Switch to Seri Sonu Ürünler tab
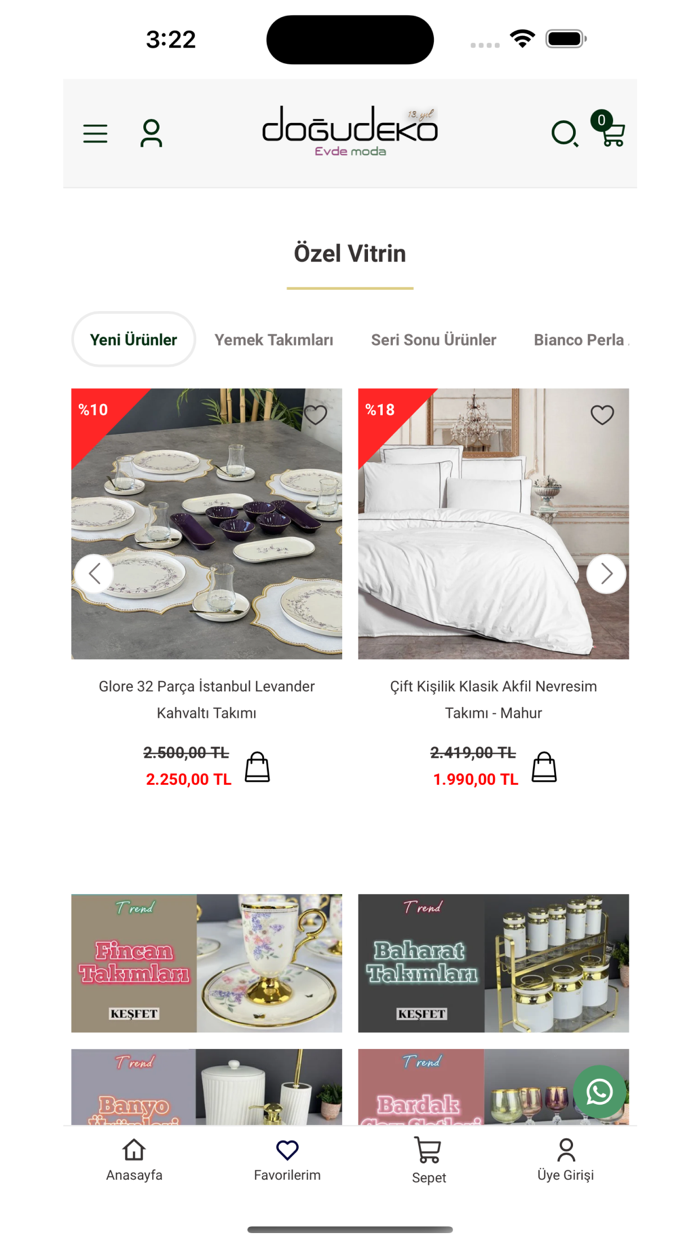Viewport: 700px width, 1244px height. coord(433,340)
